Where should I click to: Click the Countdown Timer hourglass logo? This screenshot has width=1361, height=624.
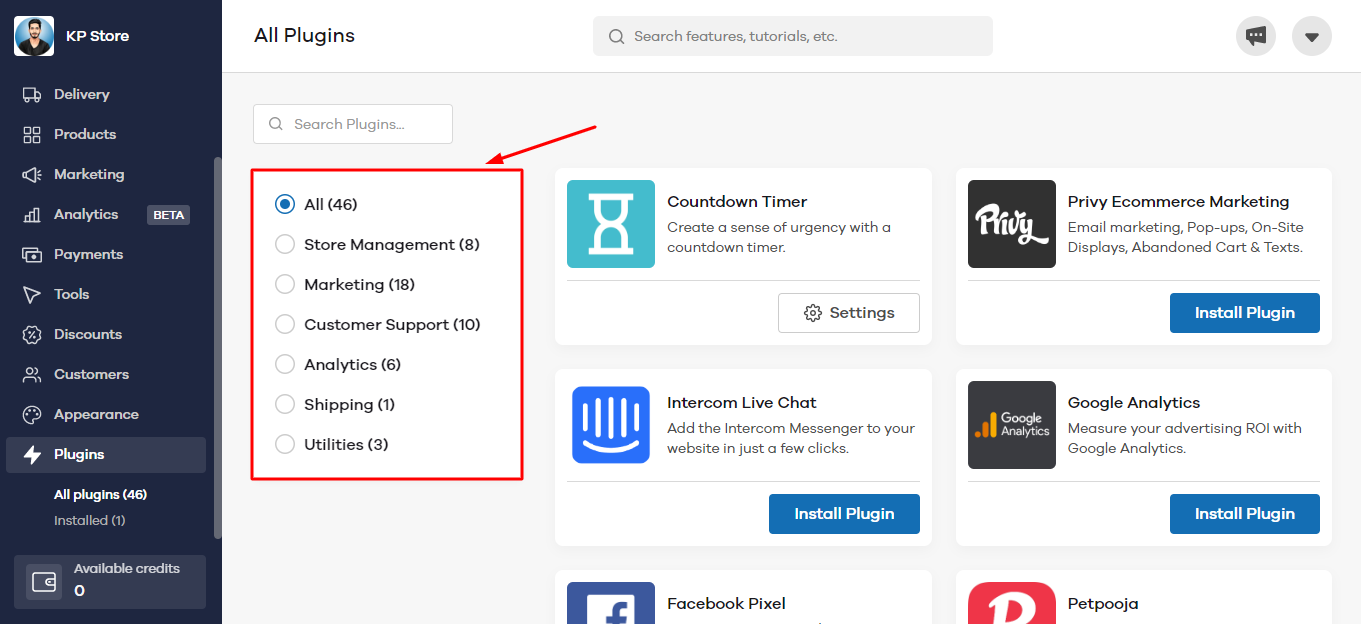click(x=611, y=224)
